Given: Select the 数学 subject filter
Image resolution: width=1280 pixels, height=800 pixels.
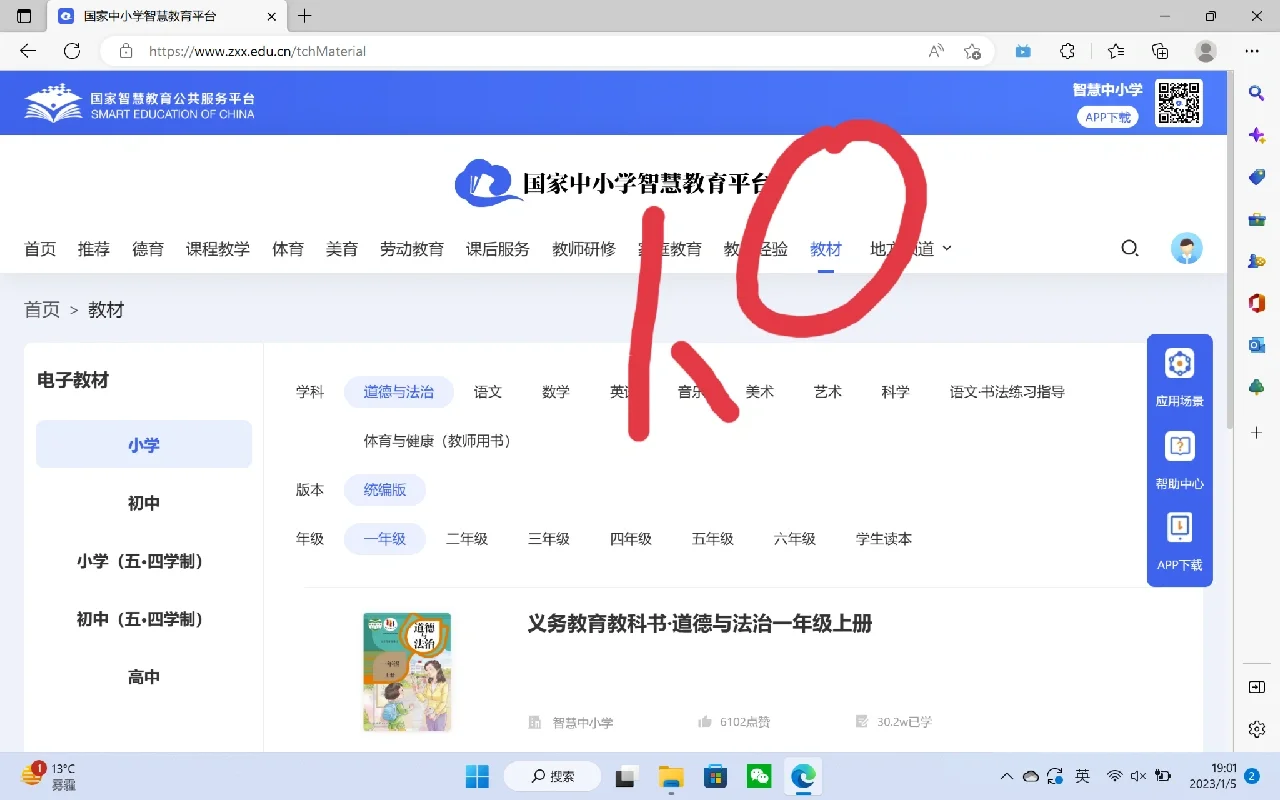Looking at the screenshot, I should (556, 392).
